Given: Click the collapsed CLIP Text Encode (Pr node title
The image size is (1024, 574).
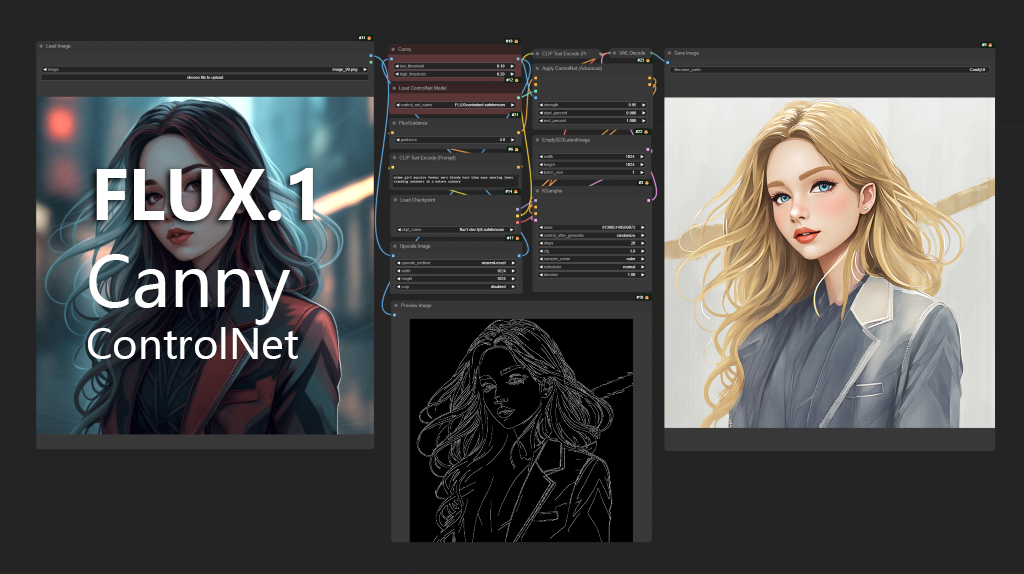Looking at the screenshot, I should click(564, 54).
